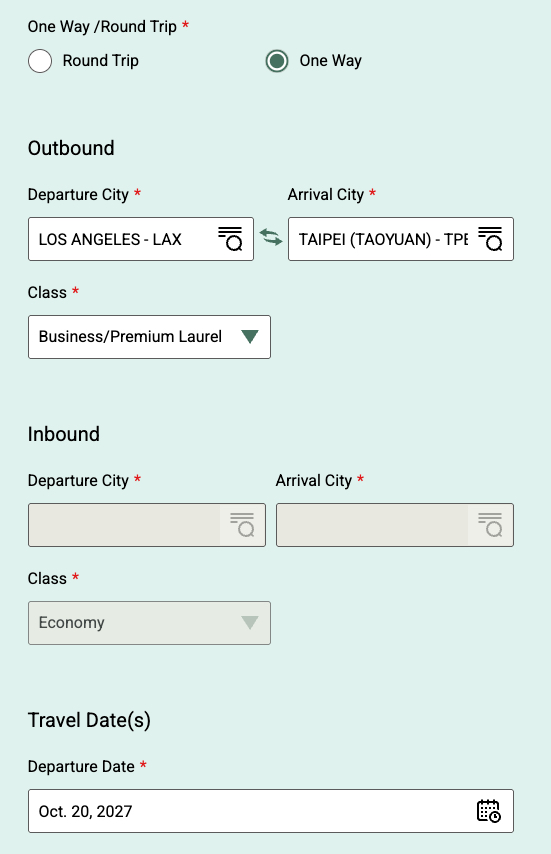The width and height of the screenshot is (551, 854).
Task: Click the Outbound section heading
Action: coord(71,148)
